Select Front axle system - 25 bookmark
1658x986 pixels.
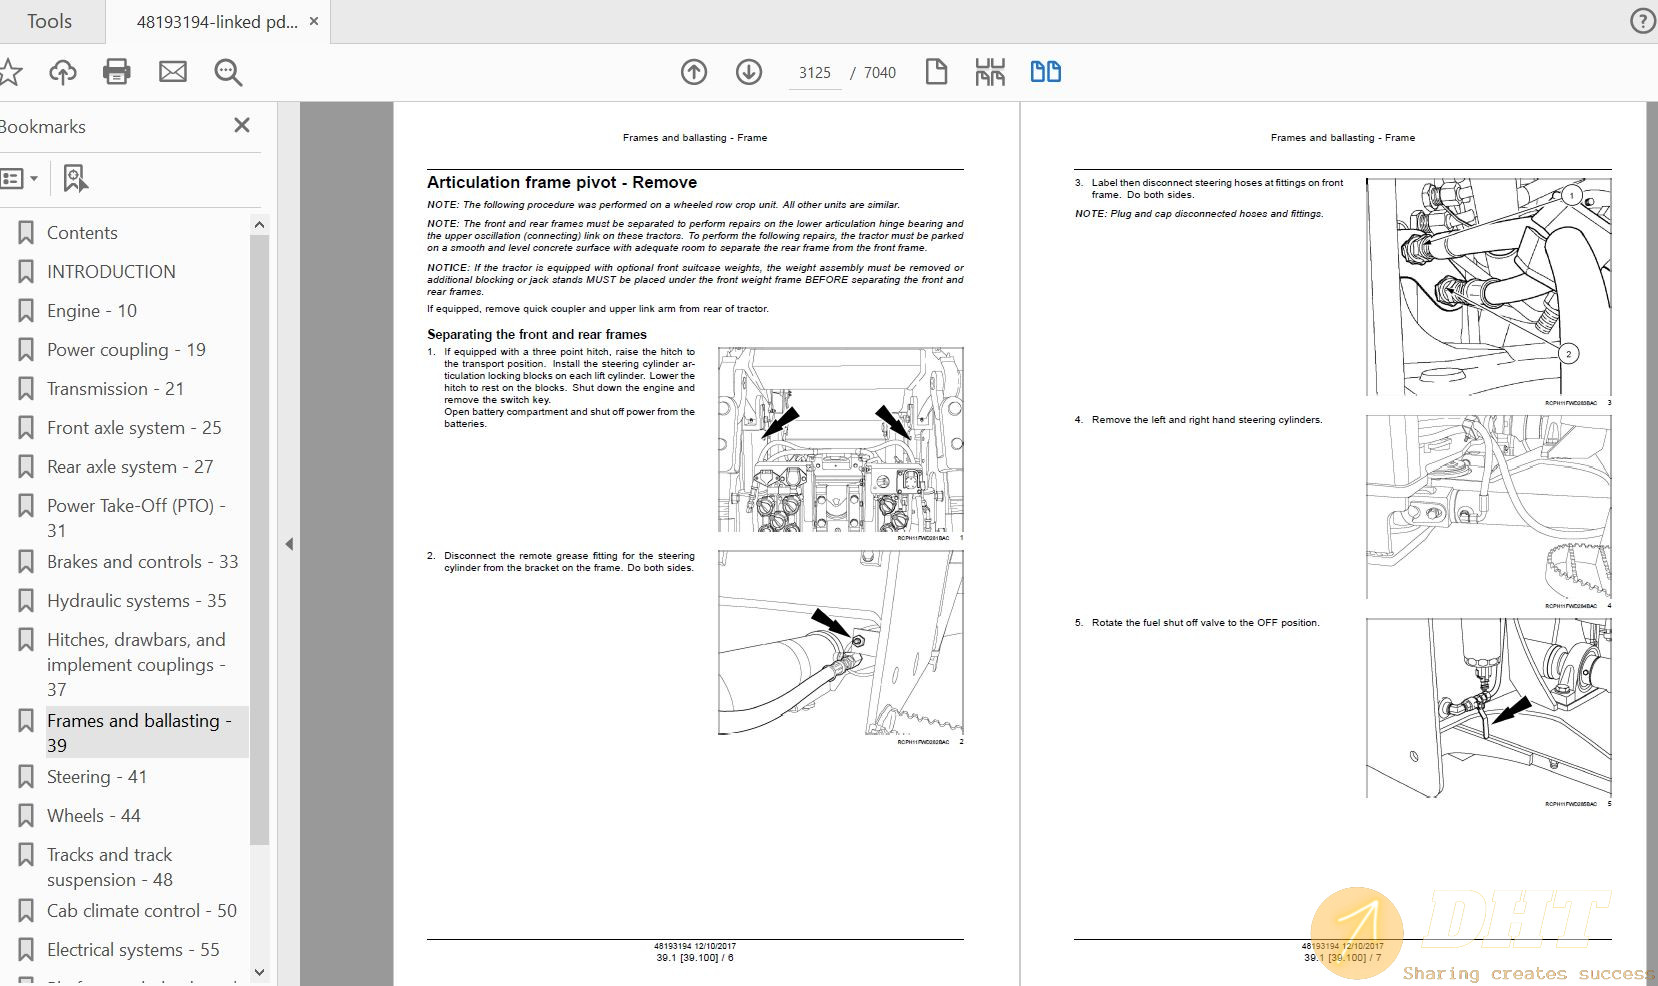[134, 428]
